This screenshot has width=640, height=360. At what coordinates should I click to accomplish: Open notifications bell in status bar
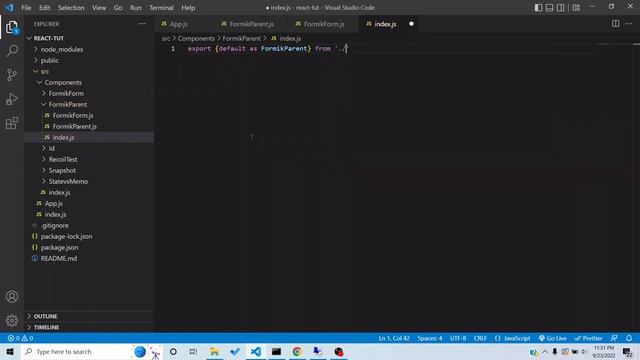[629, 338]
